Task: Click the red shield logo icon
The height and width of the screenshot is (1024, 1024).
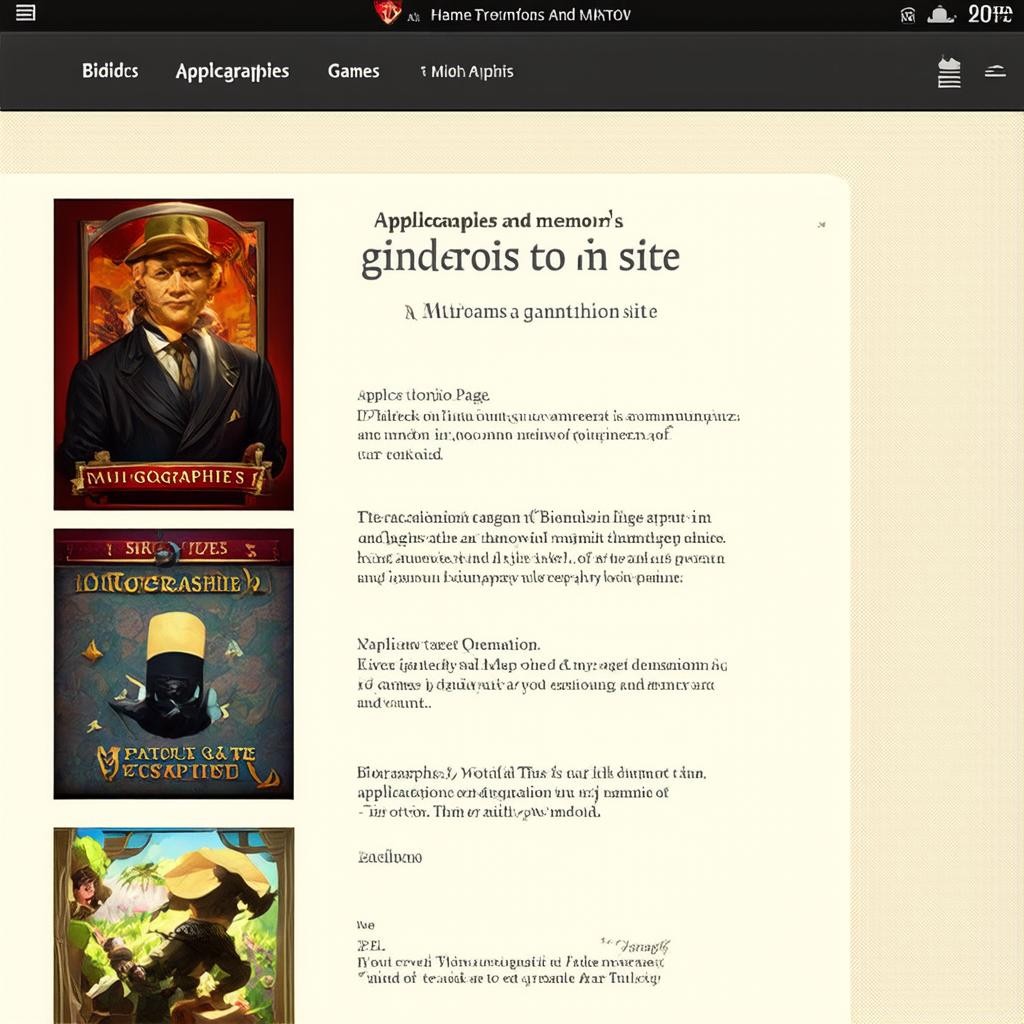Action: tap(387, 13)
